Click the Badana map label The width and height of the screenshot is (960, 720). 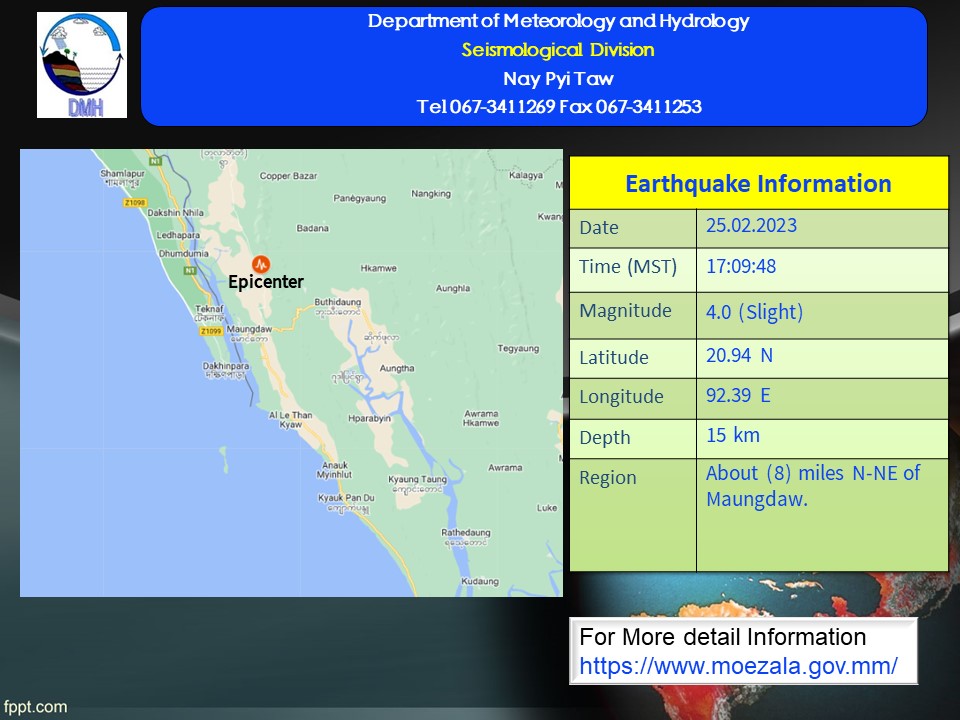coord(312,228)
